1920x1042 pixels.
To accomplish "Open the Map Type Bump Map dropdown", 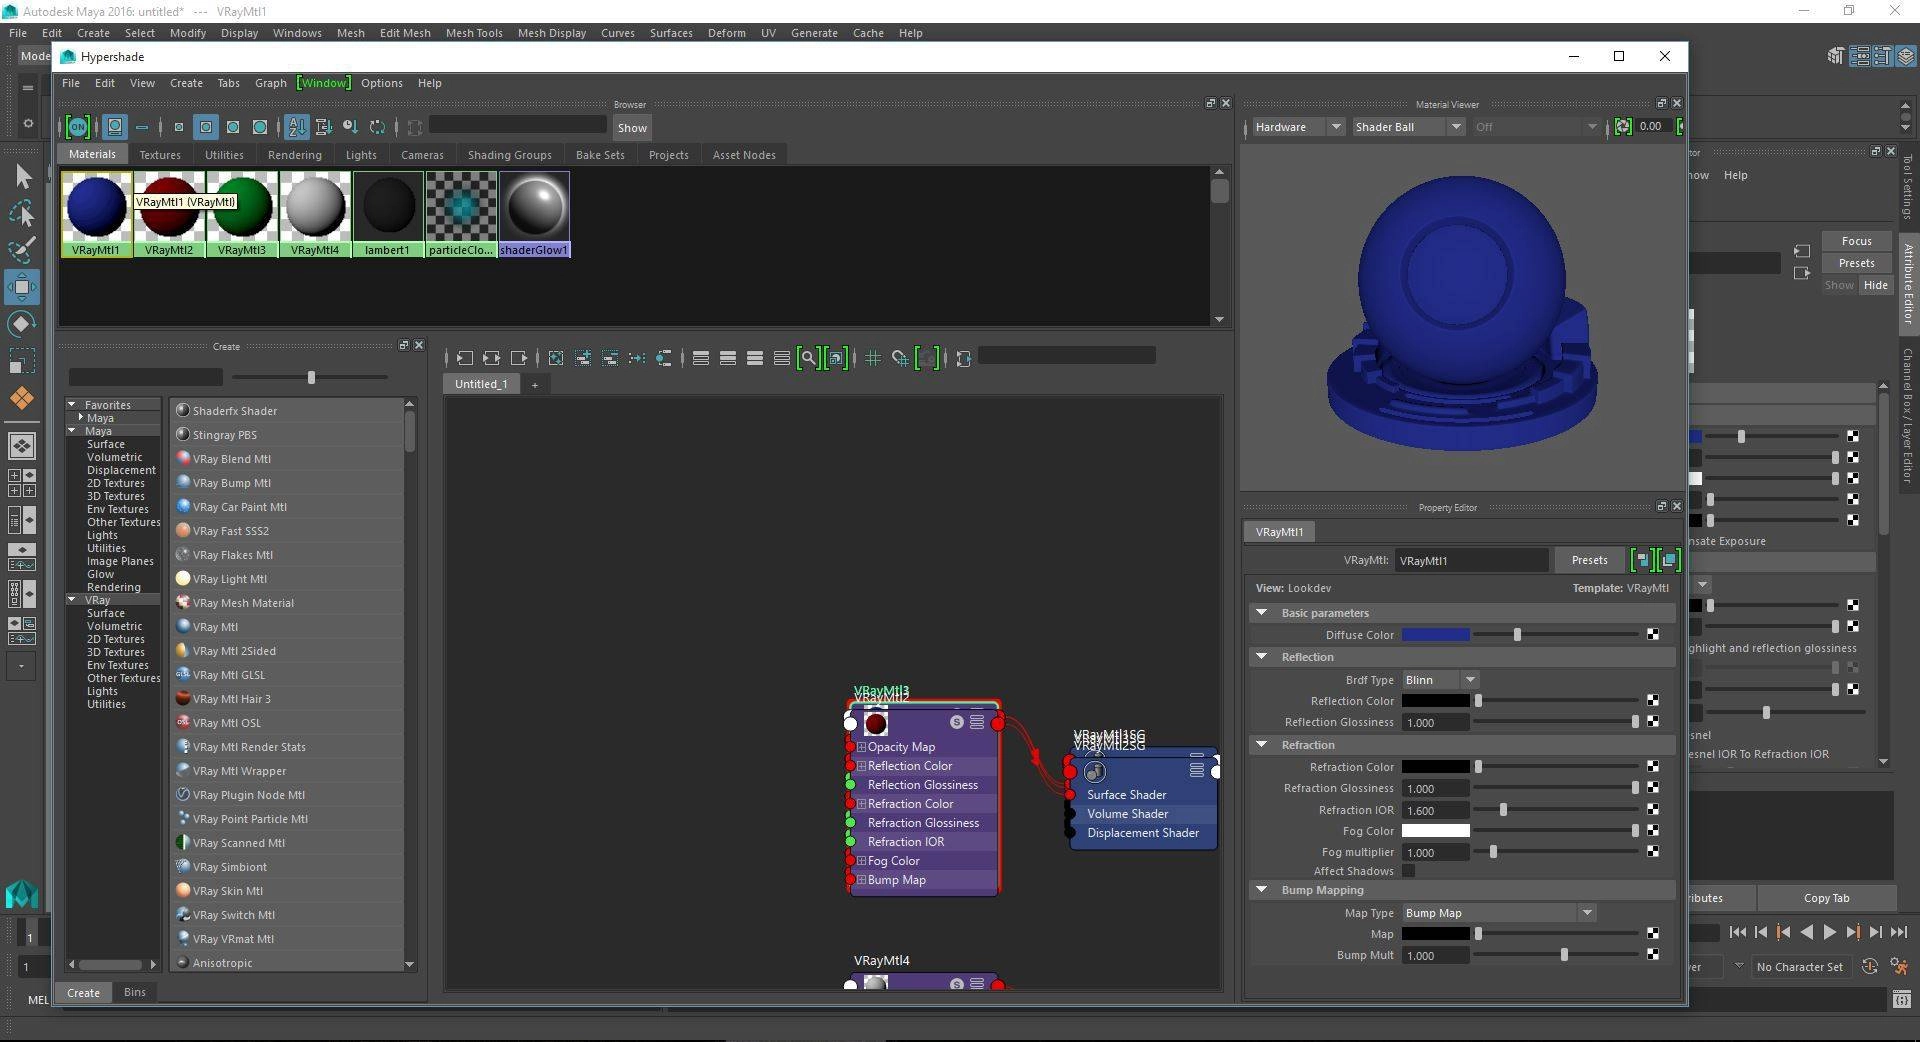I will [1499, 913].
